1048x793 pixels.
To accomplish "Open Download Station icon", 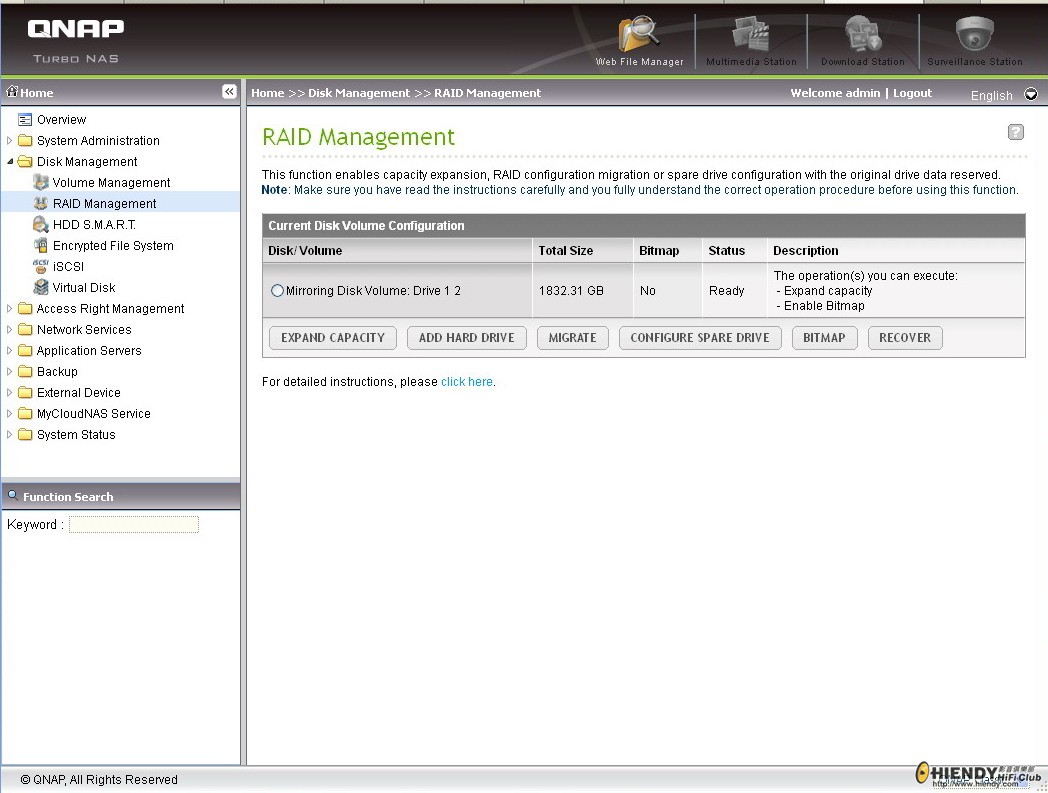I will (x=862, y=33).
